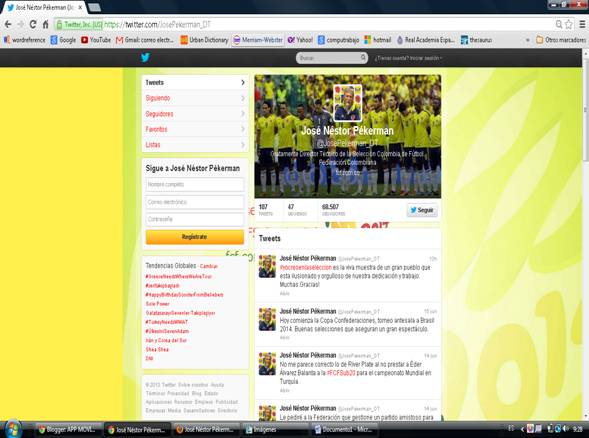Screen dimensions: 589x438
Task: Open the Otros marcadores folder
Action: tap(561, 40)
